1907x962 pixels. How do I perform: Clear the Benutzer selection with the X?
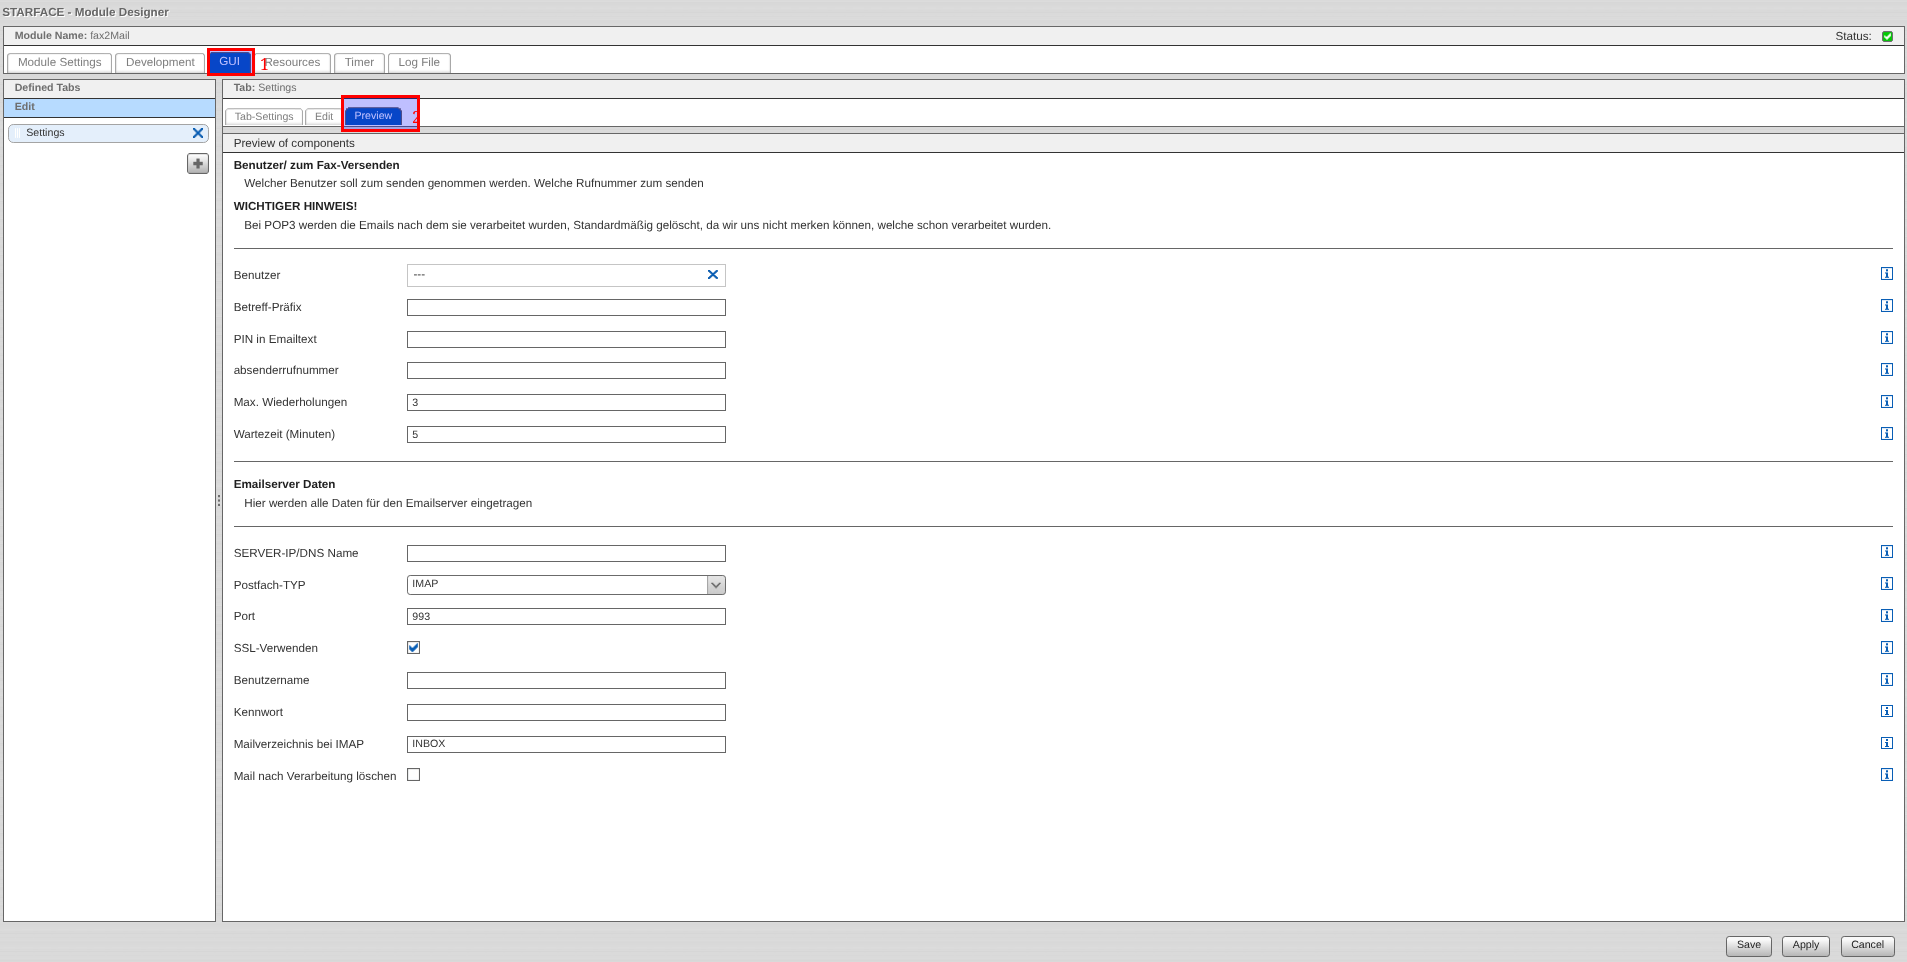pos(713,275)
